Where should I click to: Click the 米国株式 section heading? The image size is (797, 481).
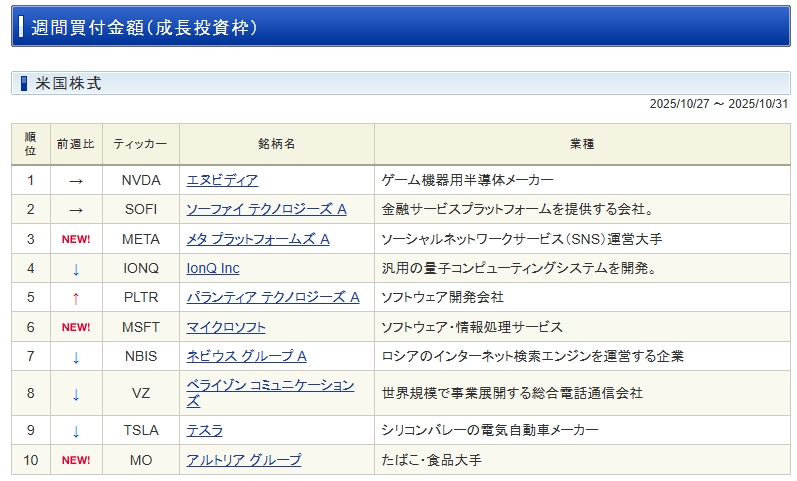point(68,83)
